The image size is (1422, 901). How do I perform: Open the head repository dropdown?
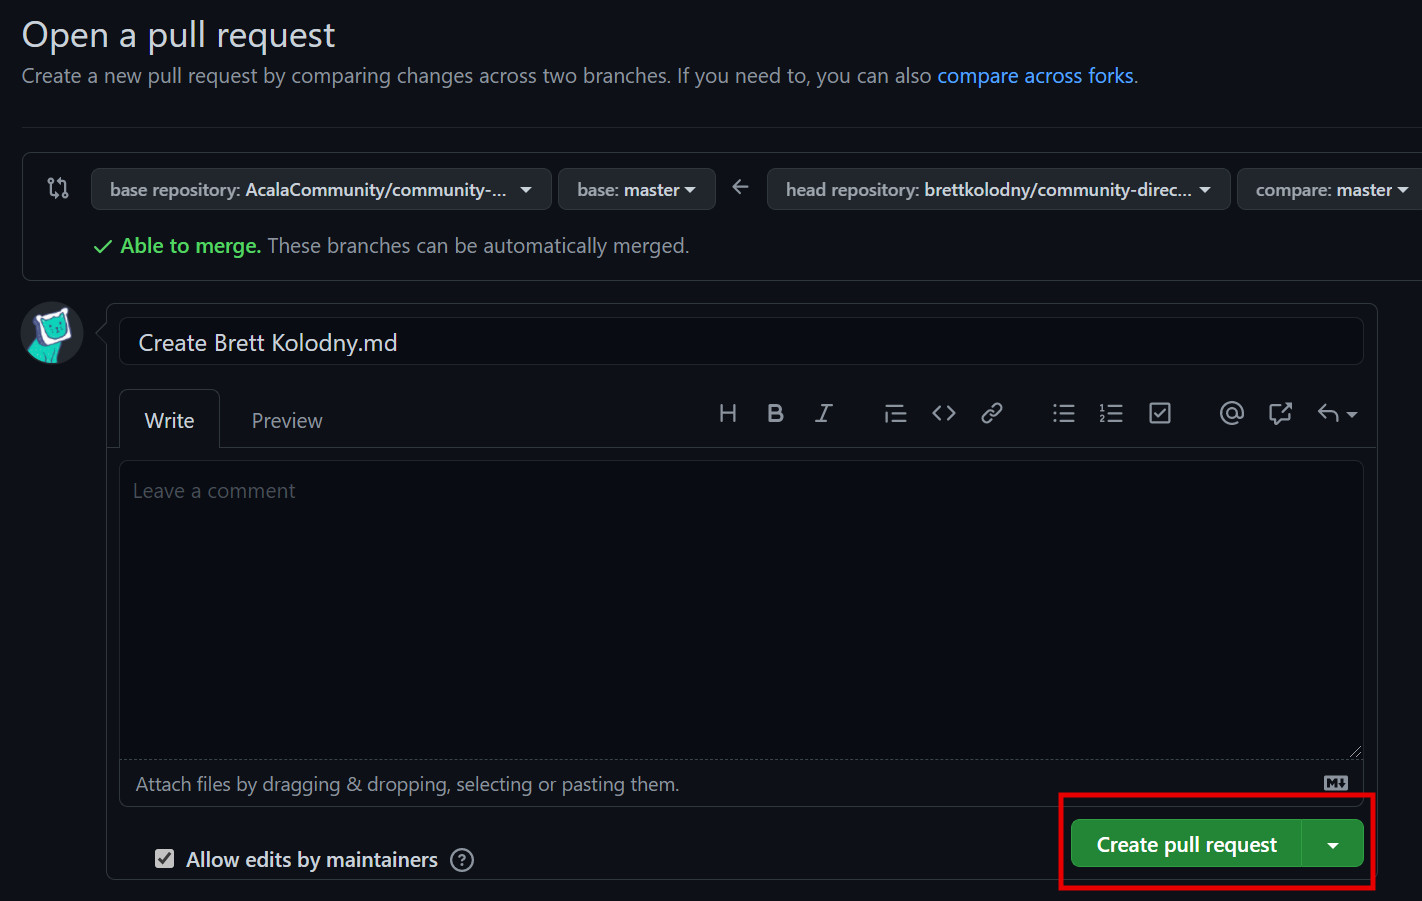click(998, 189)
